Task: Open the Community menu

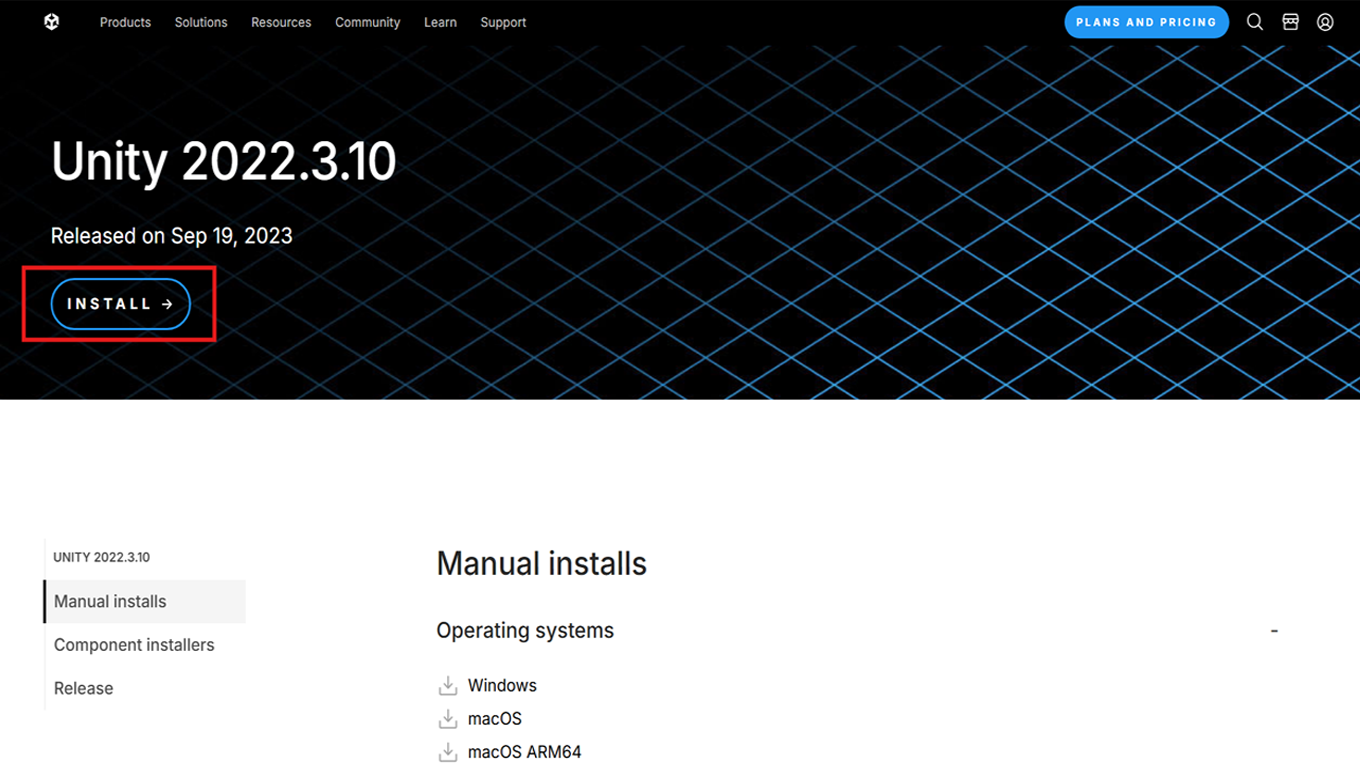Action: coord(367,22)
